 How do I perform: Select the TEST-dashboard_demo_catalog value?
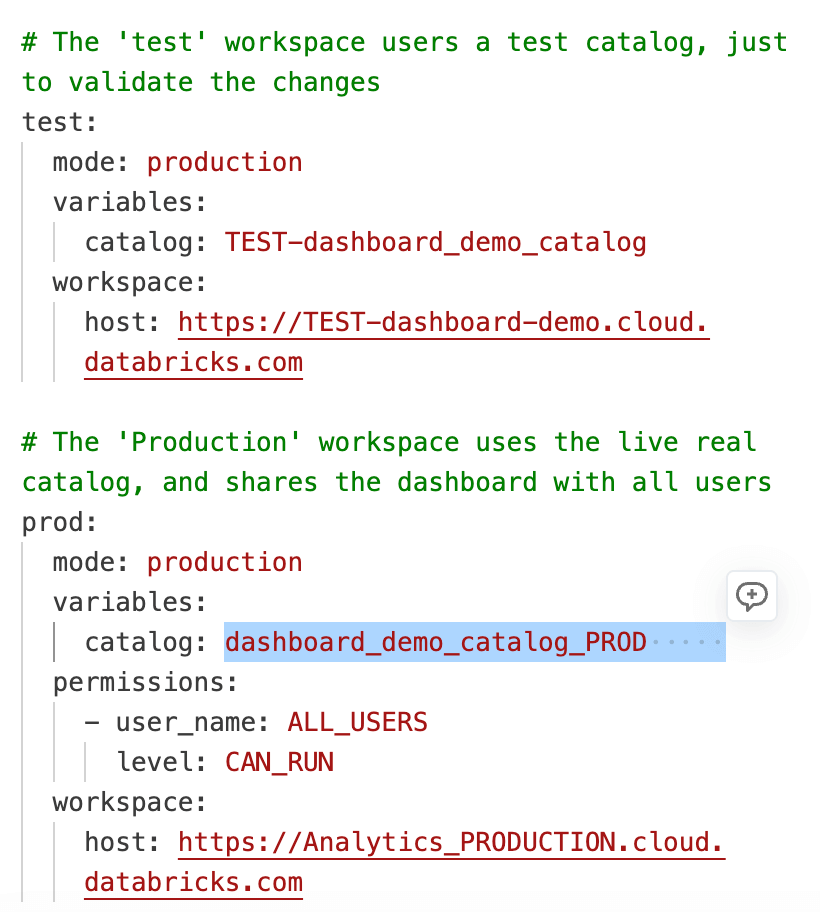(435, 242)
